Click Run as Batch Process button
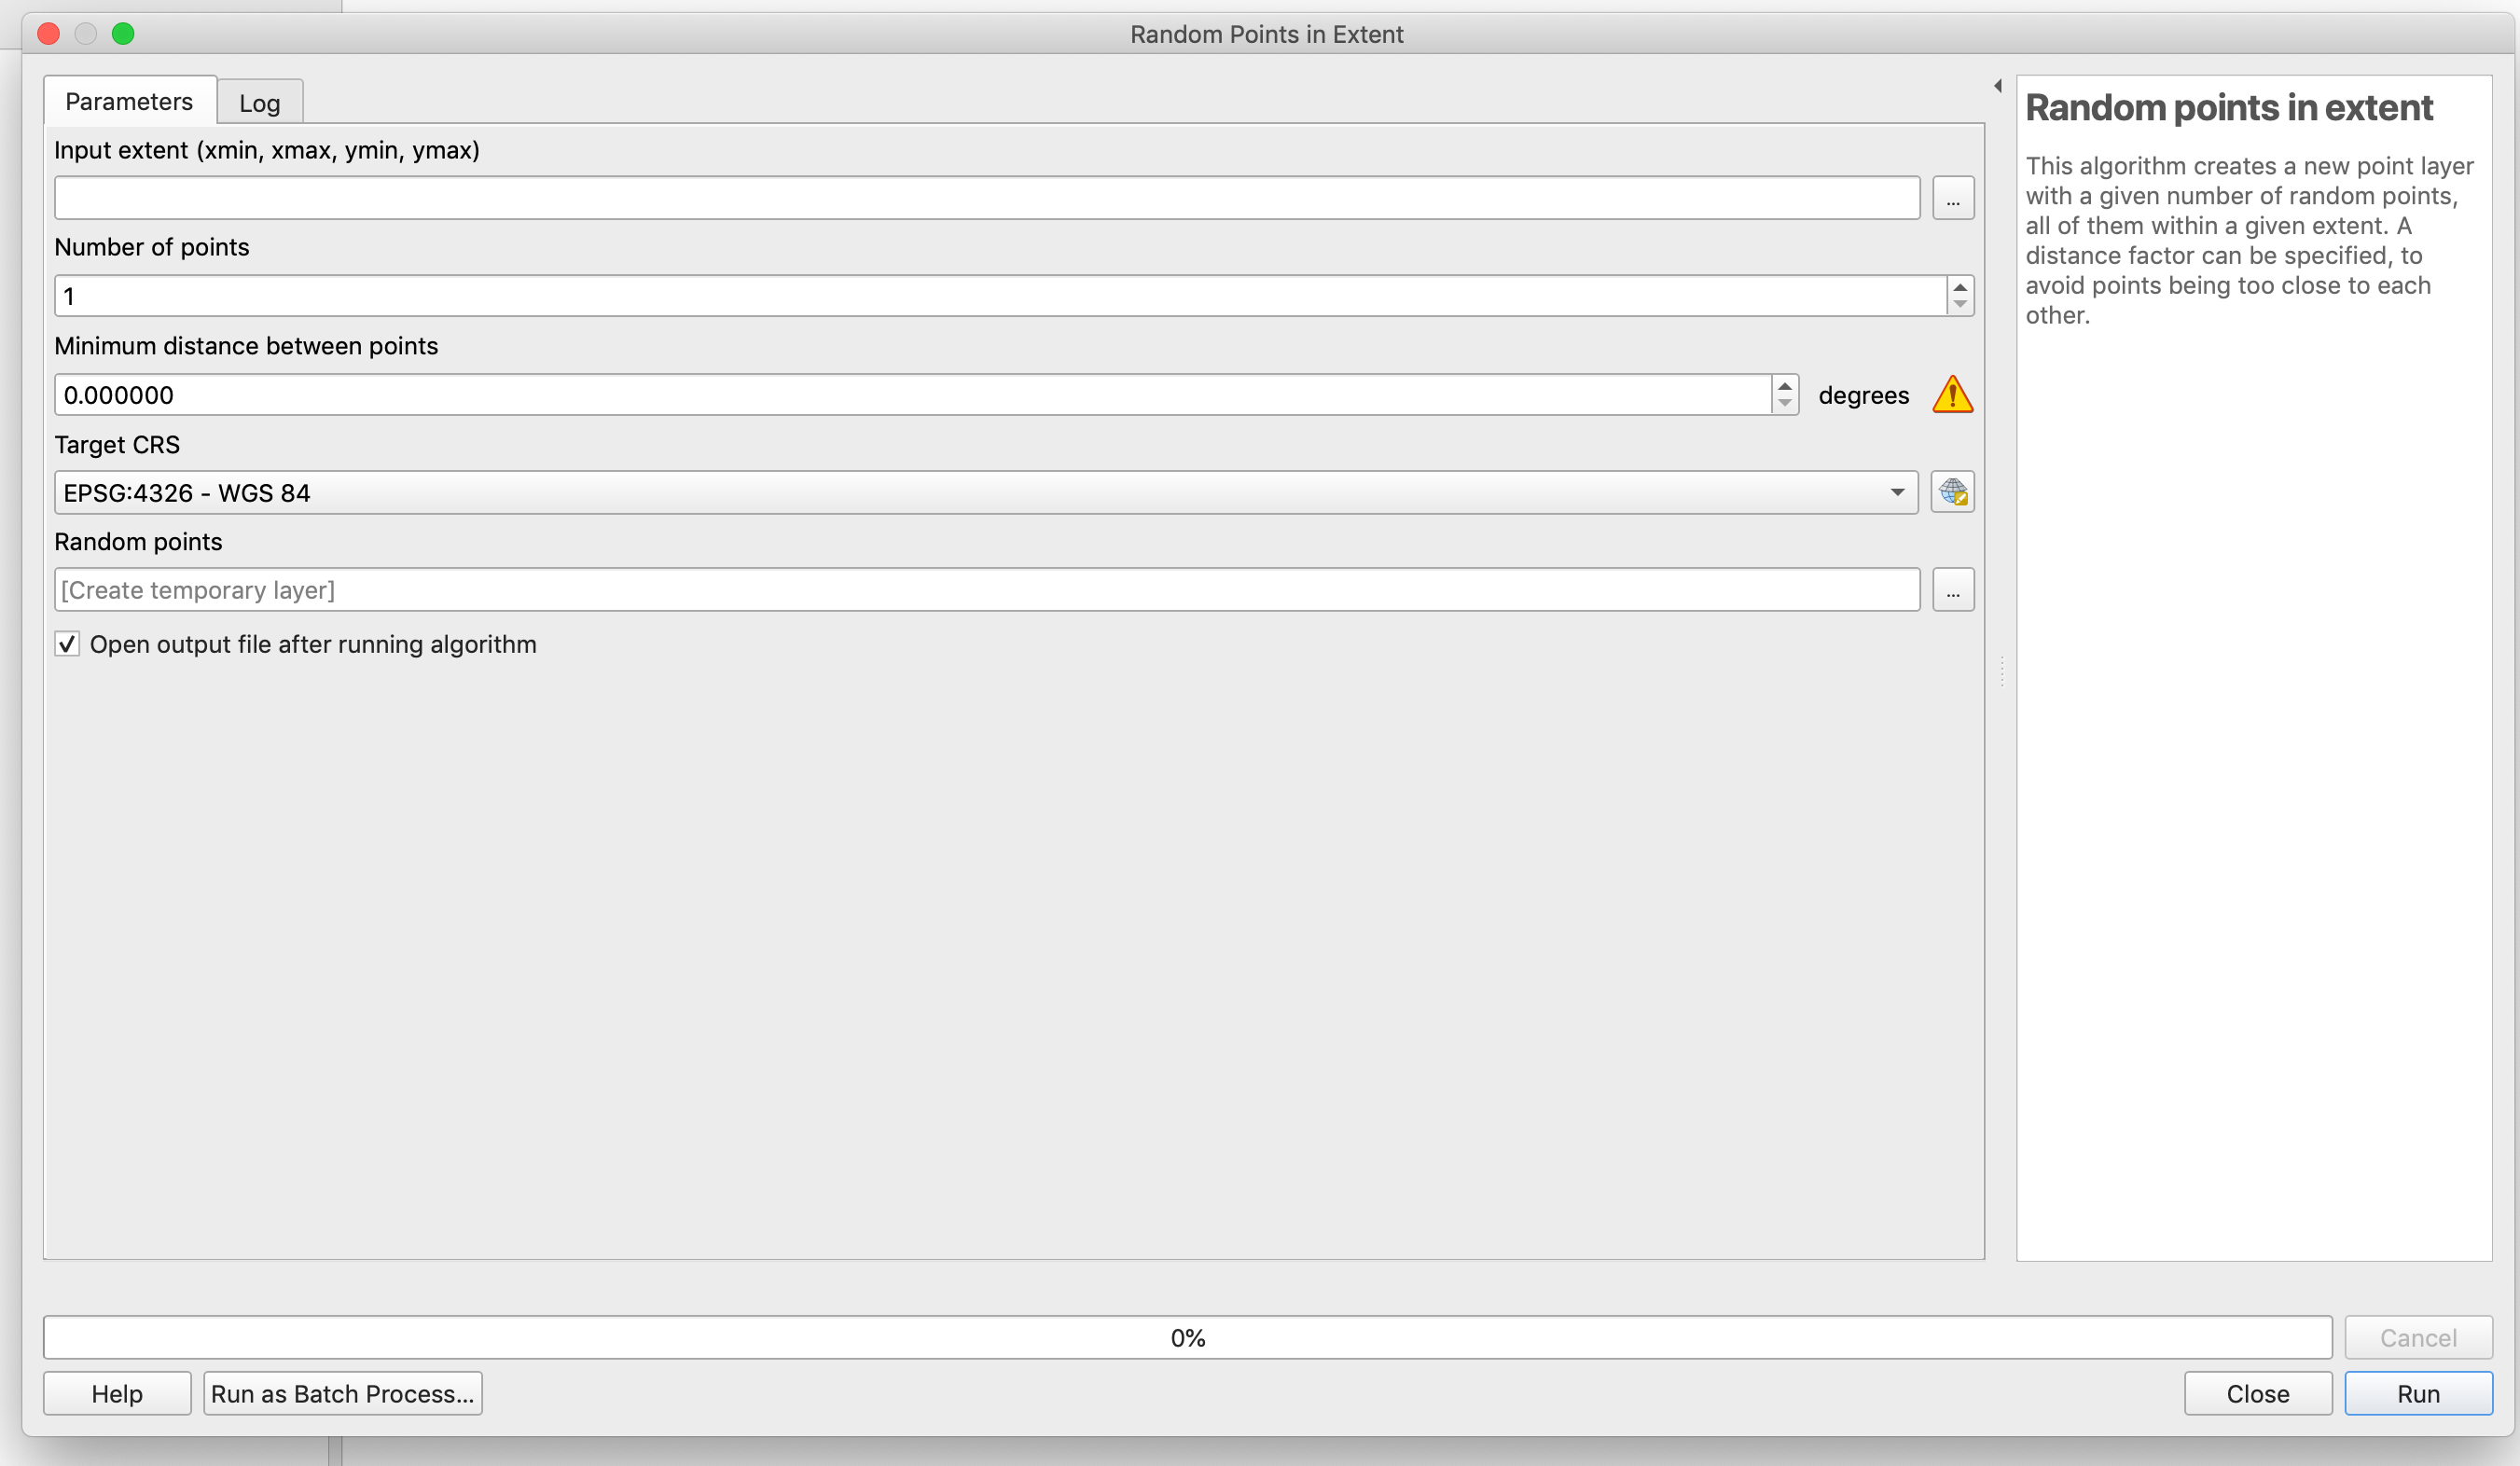Image resolution: width=2520 pixels, height=1466 pixels. tap(343, 1393)
